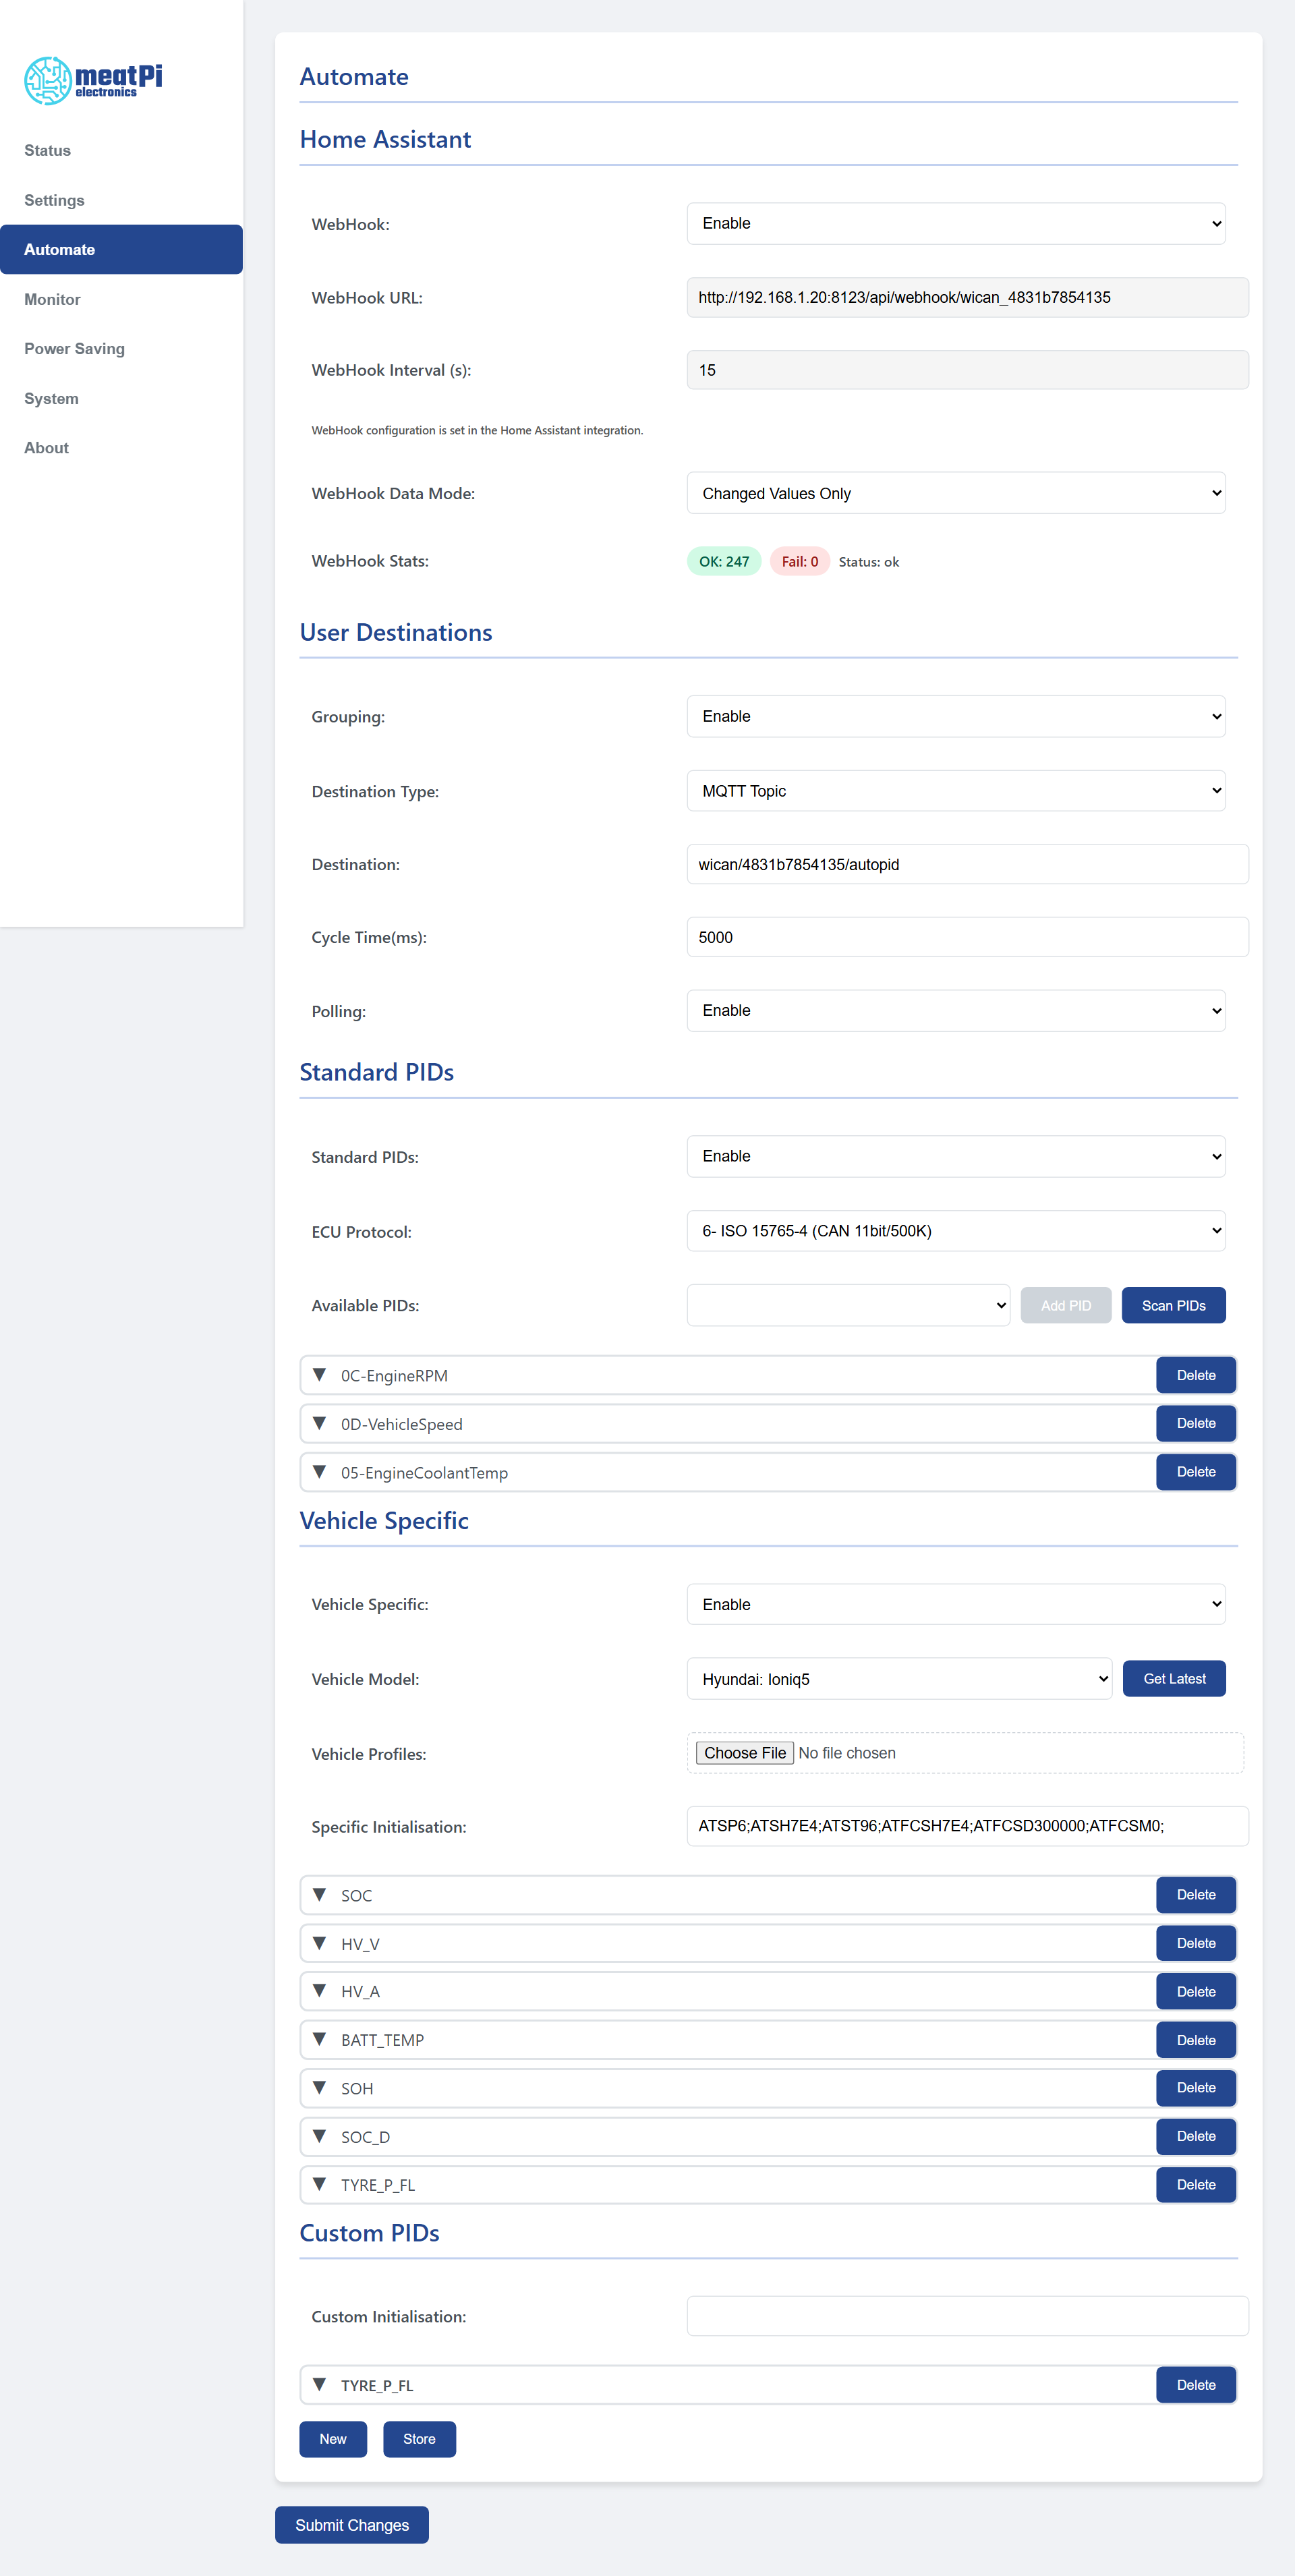Open the Vehicle Specific enable dropdown

pos(956,1604)
